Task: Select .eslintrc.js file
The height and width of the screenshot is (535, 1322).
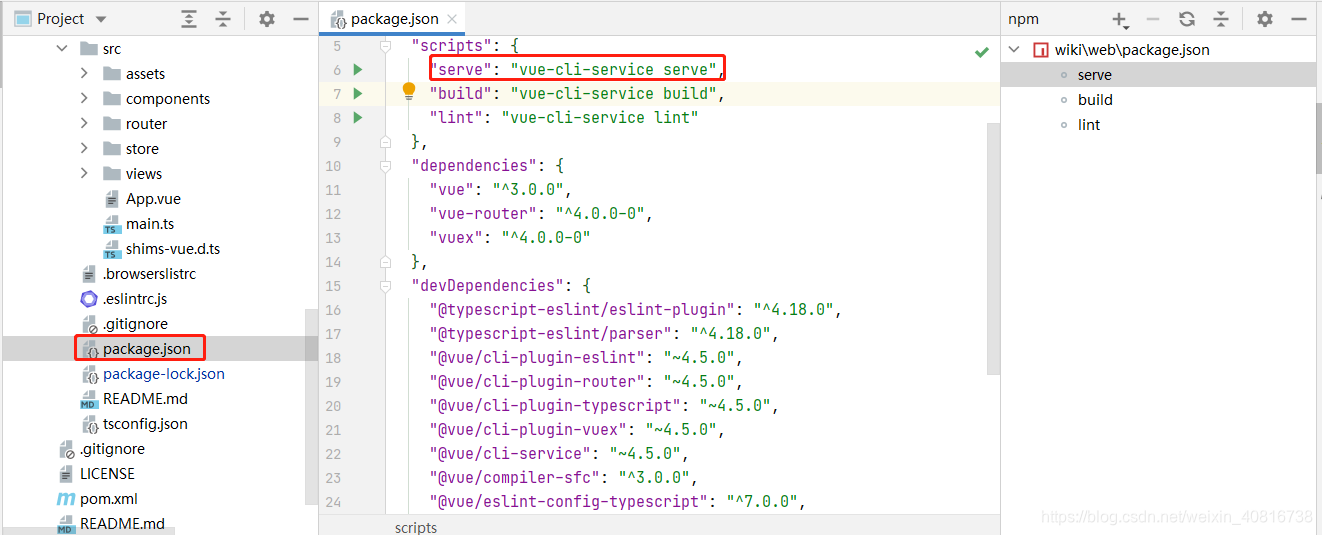Action: [134, 299]
